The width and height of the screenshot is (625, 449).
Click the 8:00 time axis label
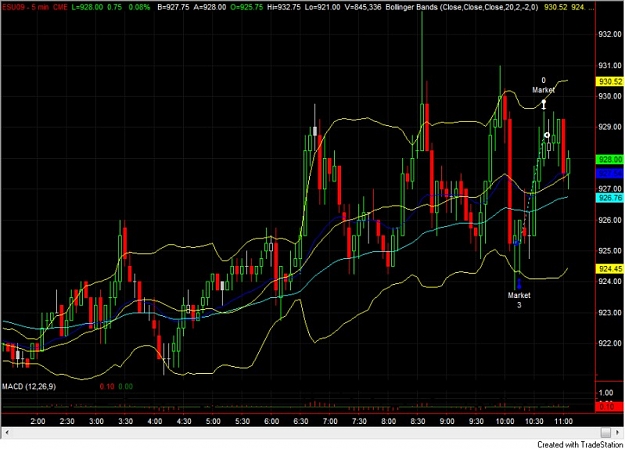click(x=389, y=421)
